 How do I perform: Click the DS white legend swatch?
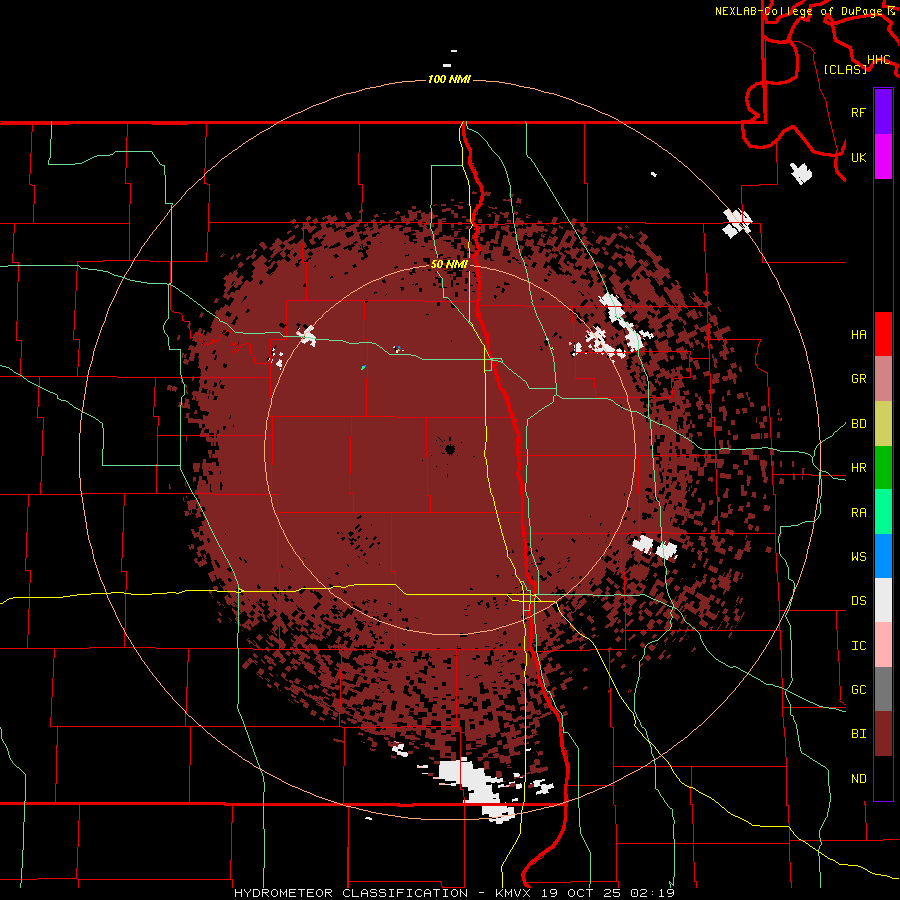pos(883,600)
